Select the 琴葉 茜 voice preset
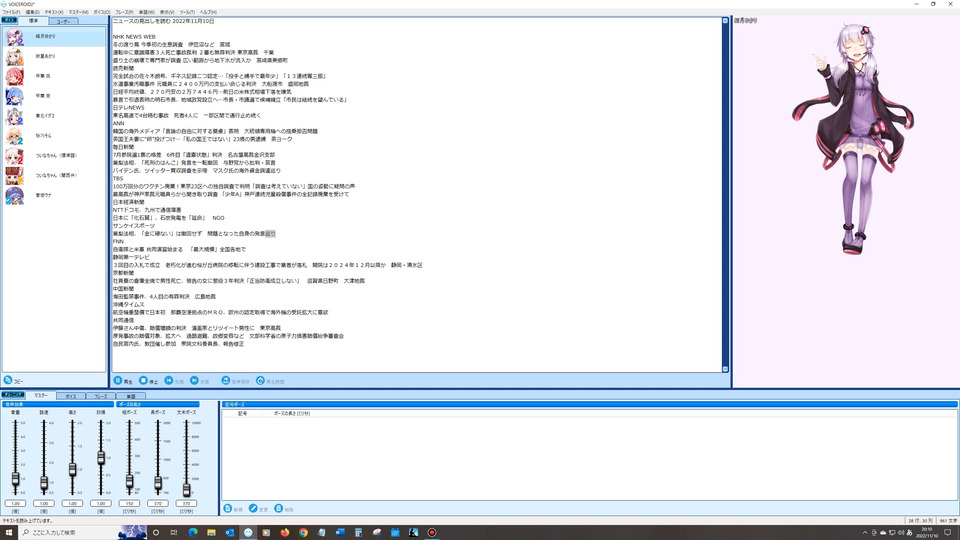Viewport: 960px width, 540px height. click(x=54, y=76)
